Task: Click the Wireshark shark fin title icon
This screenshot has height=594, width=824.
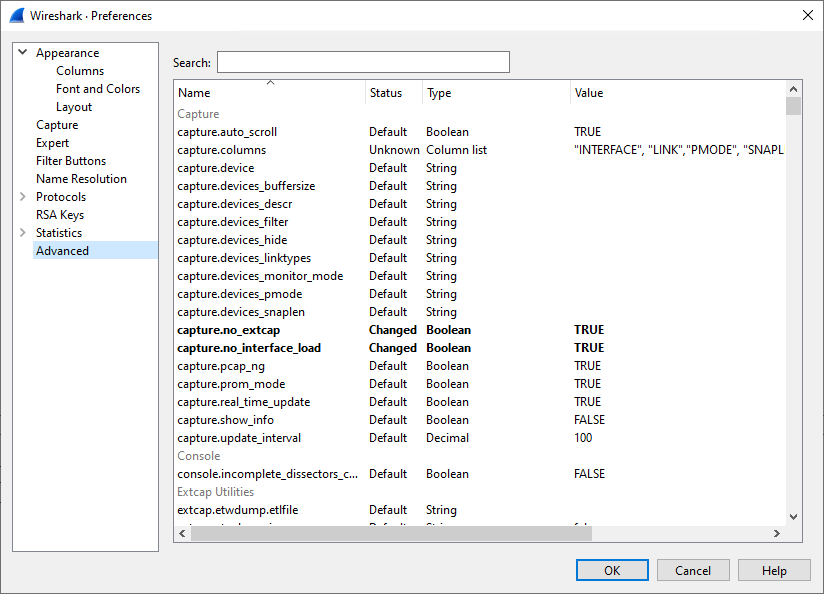Action: coord(16,15)
